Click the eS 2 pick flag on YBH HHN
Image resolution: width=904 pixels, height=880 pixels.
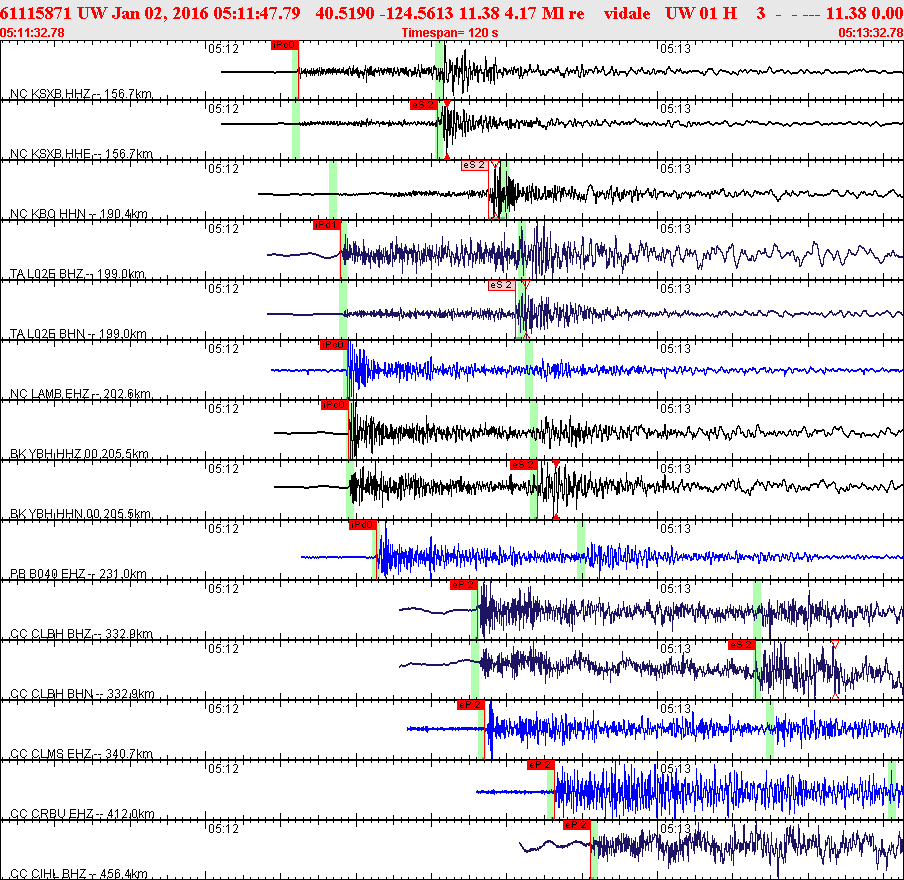pyautogui.click(x=523, y=465)
